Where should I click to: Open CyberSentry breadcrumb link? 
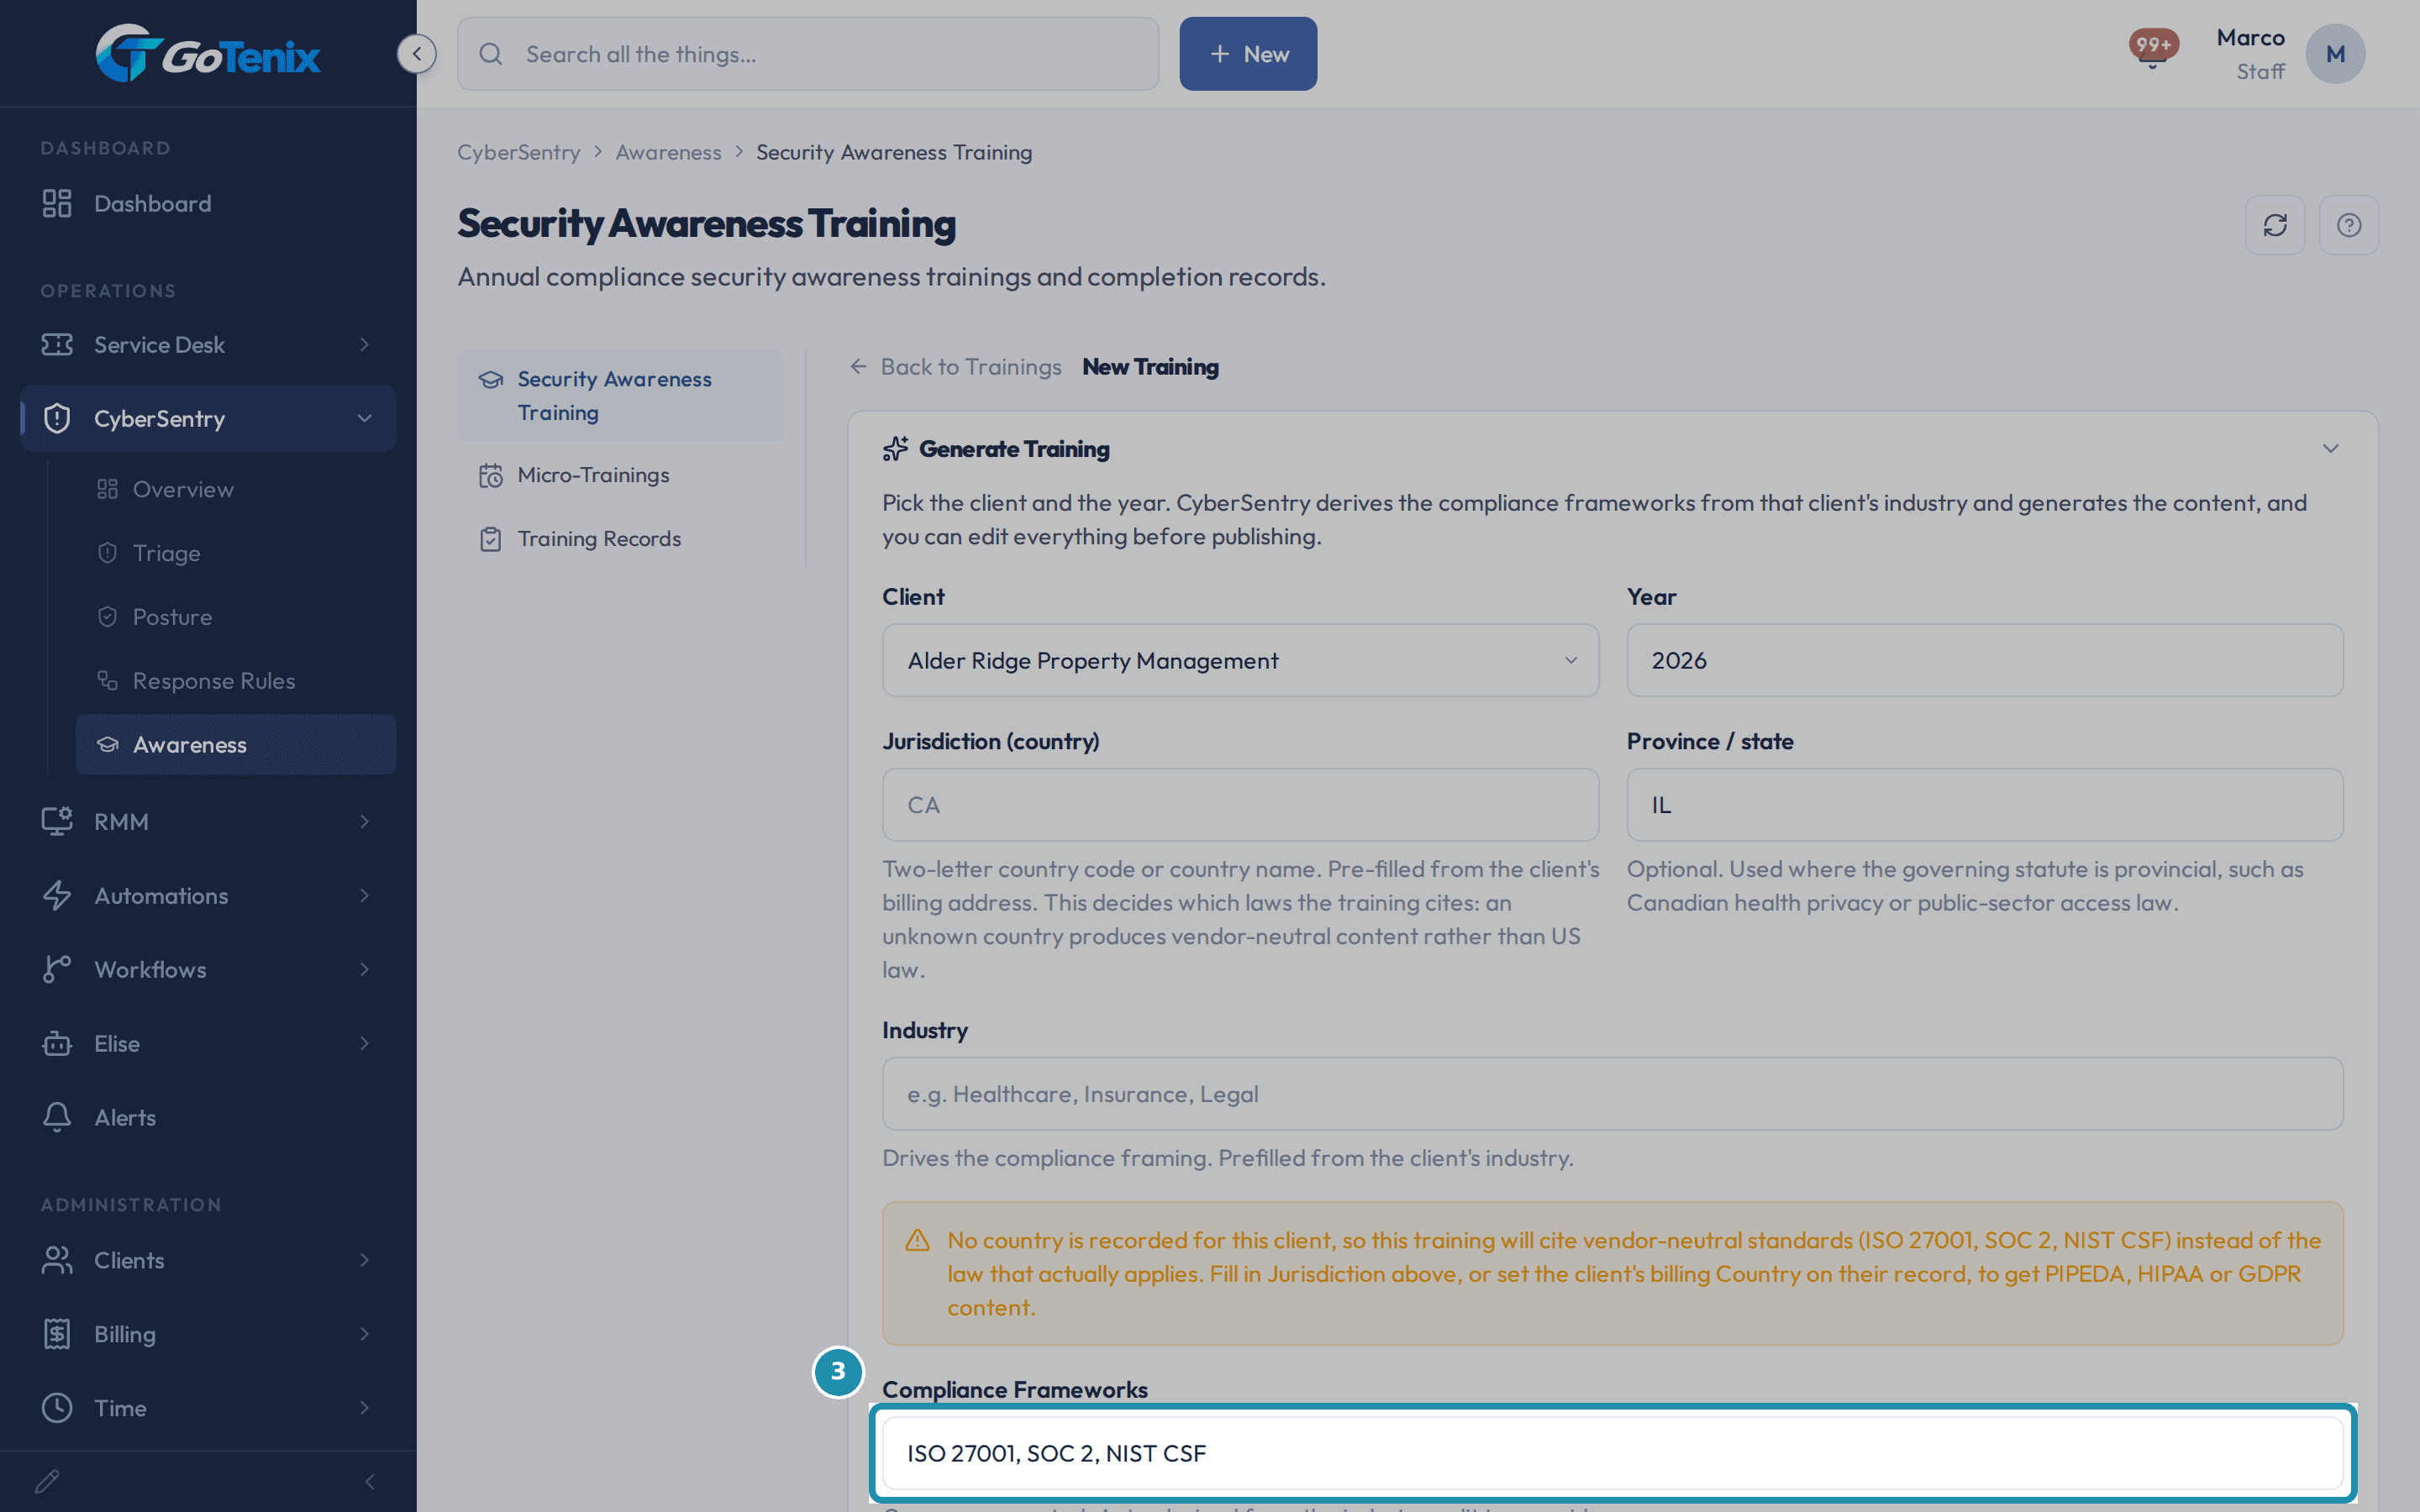(518, 152)
